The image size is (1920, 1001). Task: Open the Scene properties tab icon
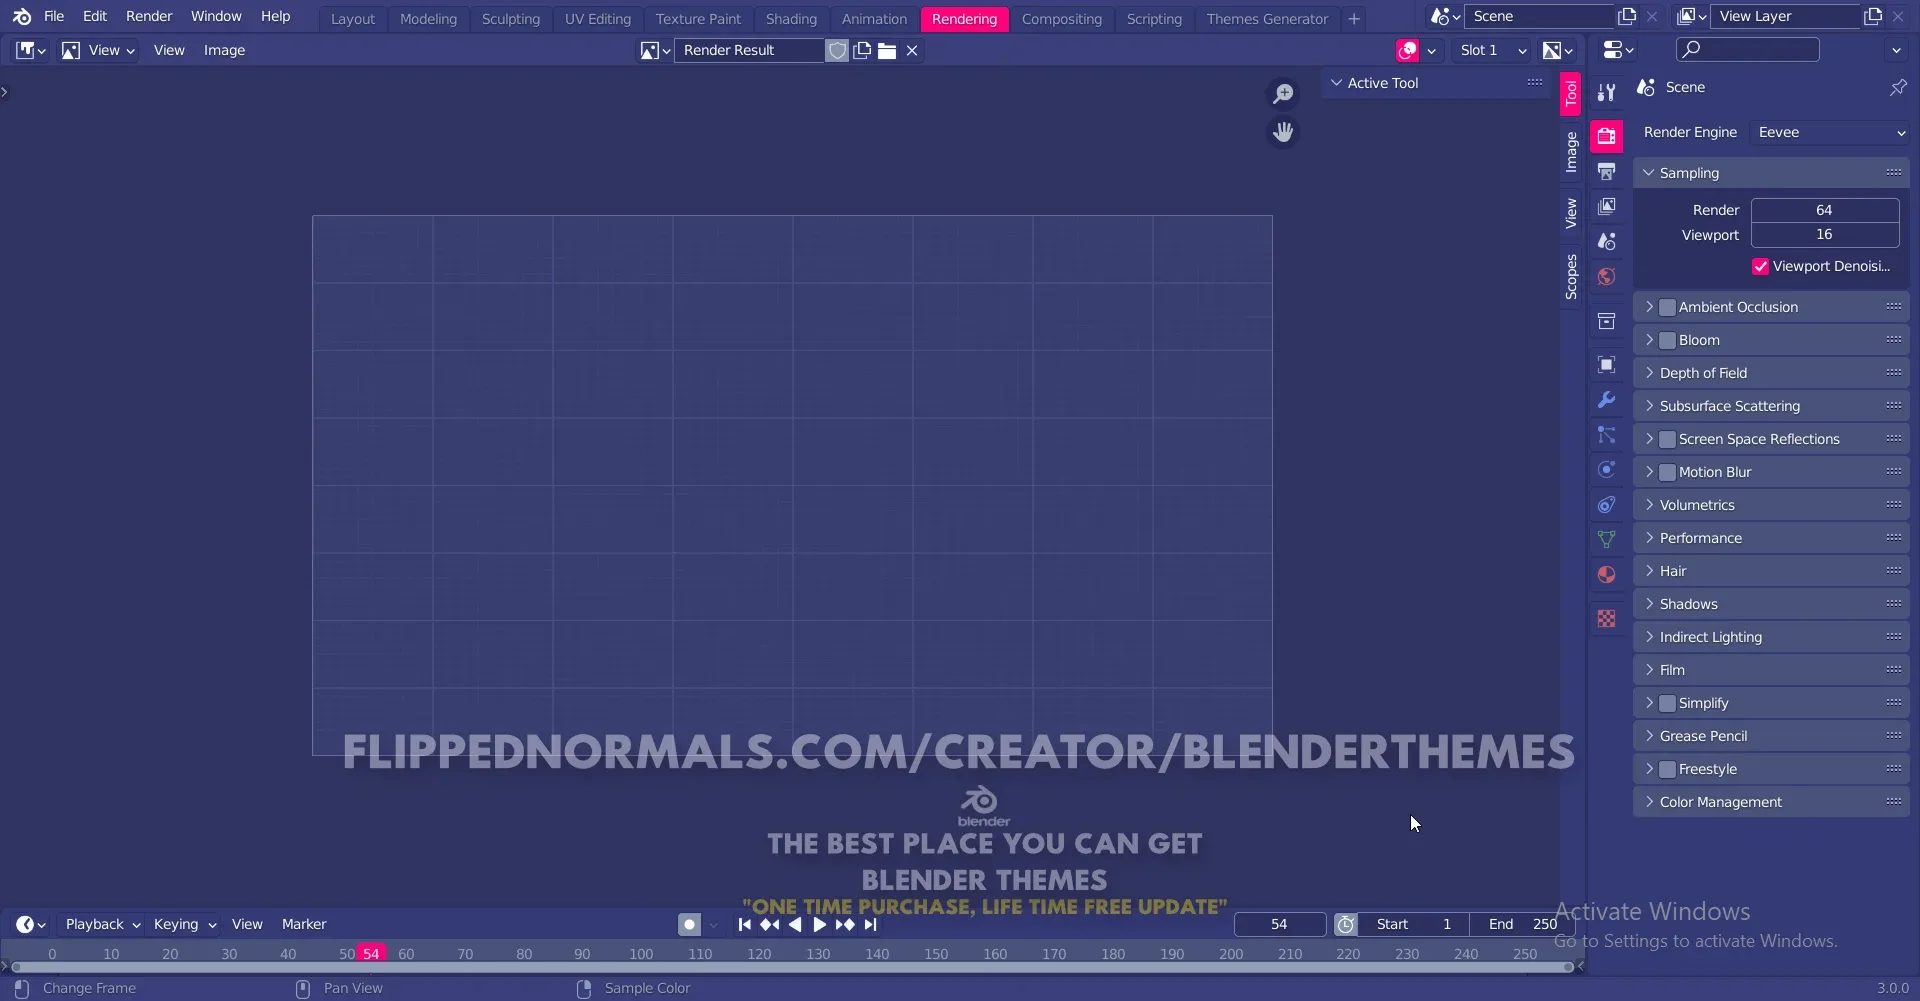point(1606,241)
